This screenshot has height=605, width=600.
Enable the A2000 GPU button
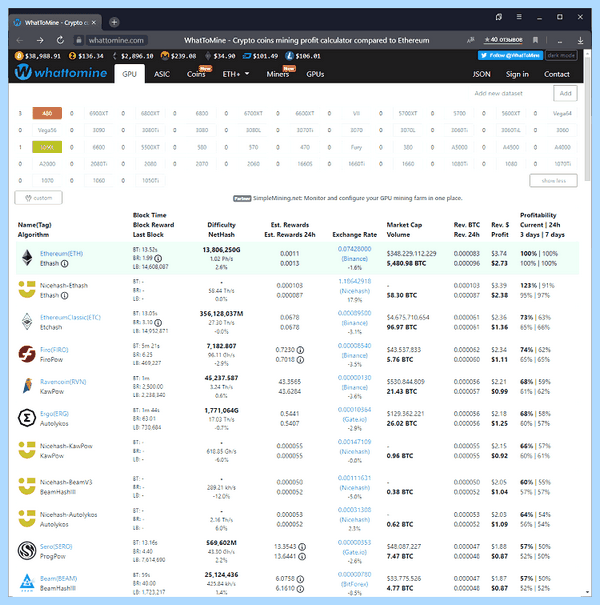(47, 164)
